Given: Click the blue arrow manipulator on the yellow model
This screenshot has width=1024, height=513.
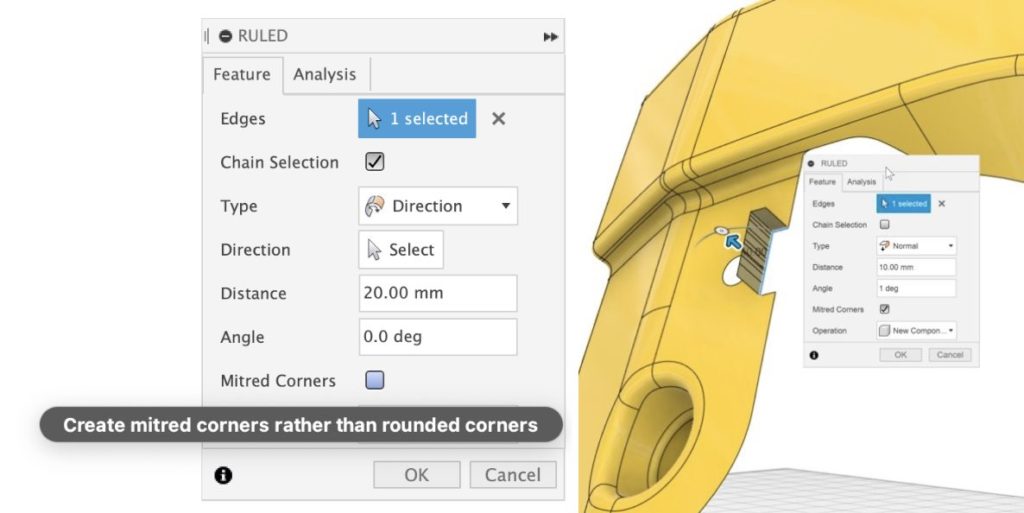Looking at the screenshot, I should tap(733, 240).
